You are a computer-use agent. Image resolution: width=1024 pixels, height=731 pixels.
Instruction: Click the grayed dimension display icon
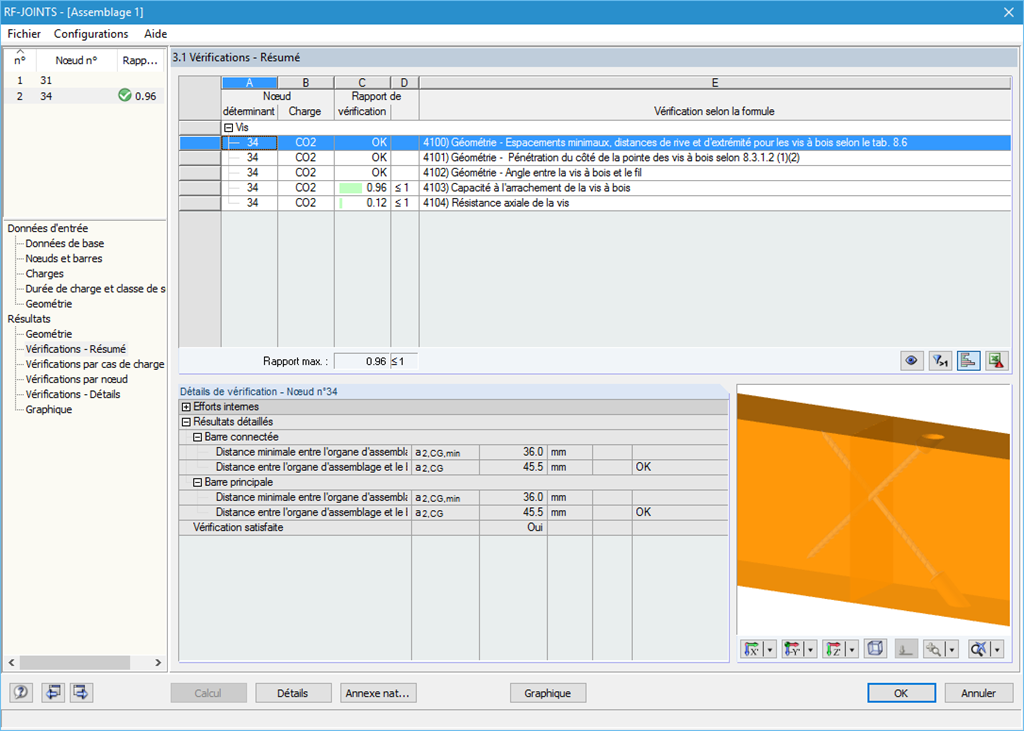click(x=906, y=649)
